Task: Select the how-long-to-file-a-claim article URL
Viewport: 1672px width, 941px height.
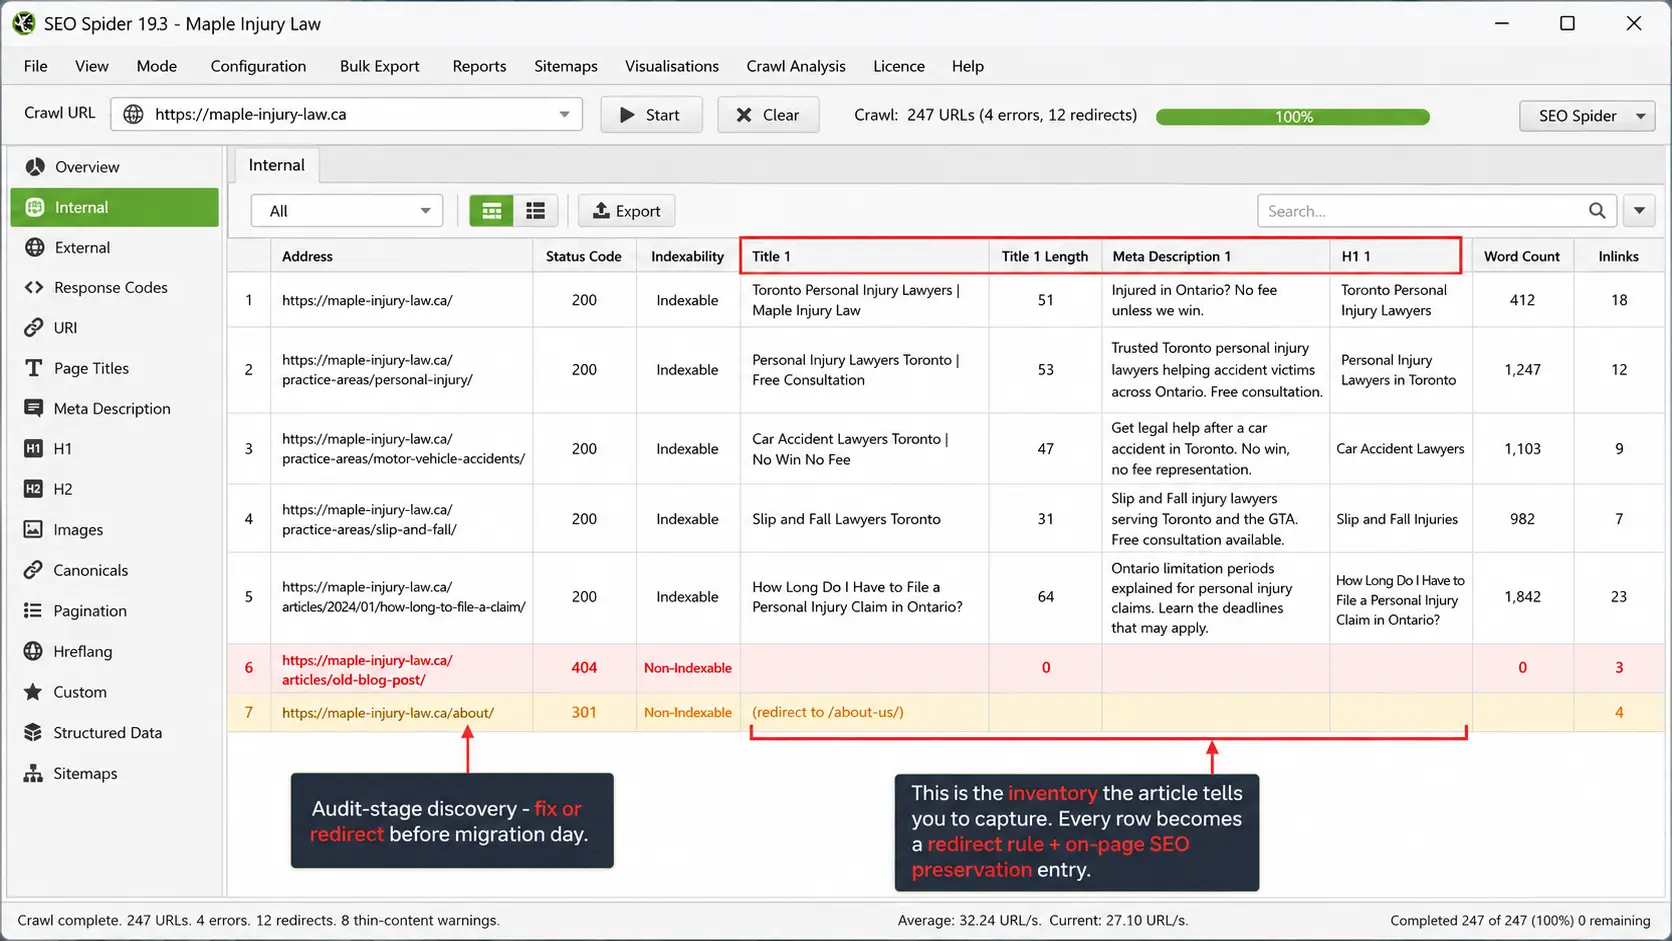Action: coord(403,597)
